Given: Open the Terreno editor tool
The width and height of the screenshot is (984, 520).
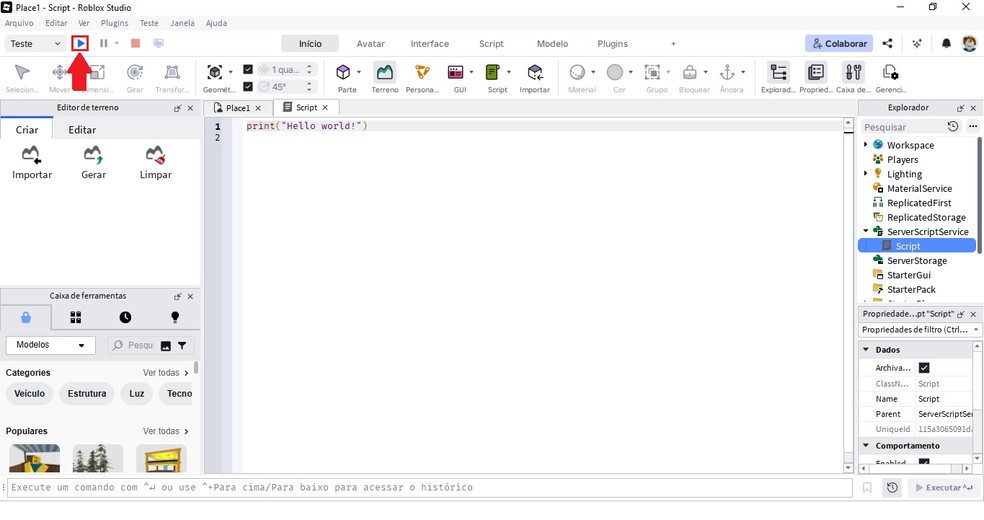Looking at the screenshot, I should 385,75.
